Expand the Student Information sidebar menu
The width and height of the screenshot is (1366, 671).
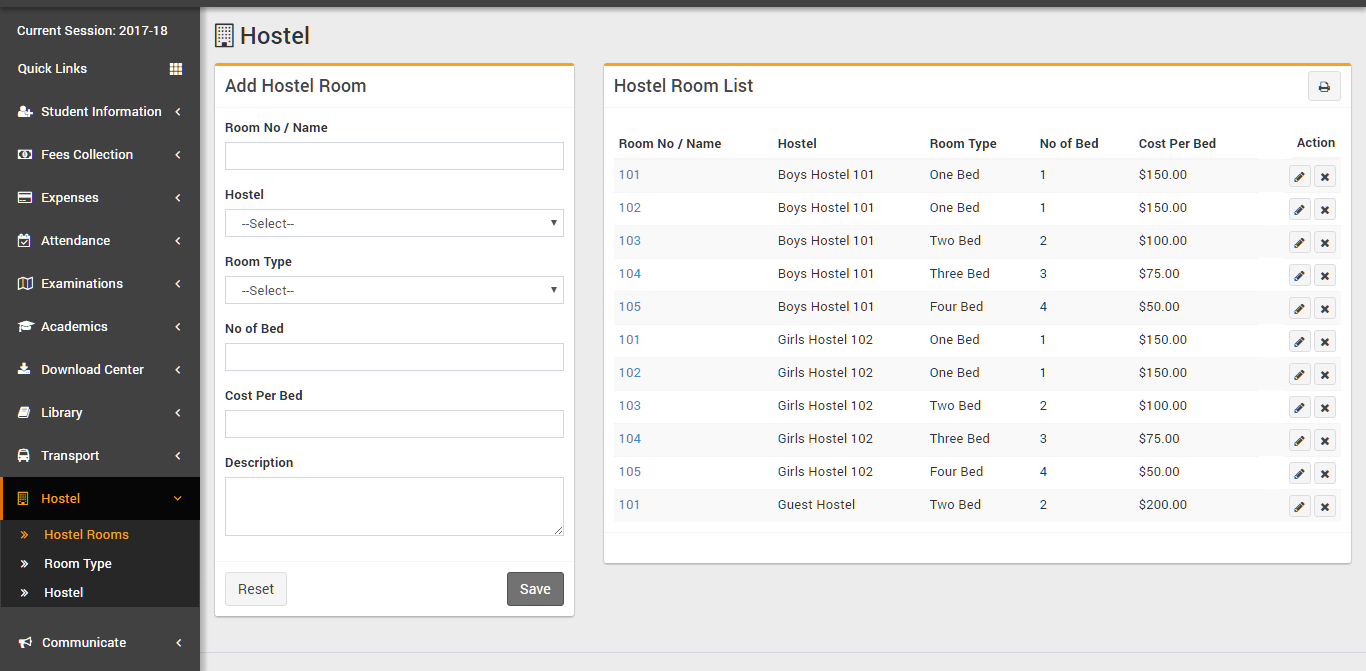pyautogui.click(x=100, y=112)
